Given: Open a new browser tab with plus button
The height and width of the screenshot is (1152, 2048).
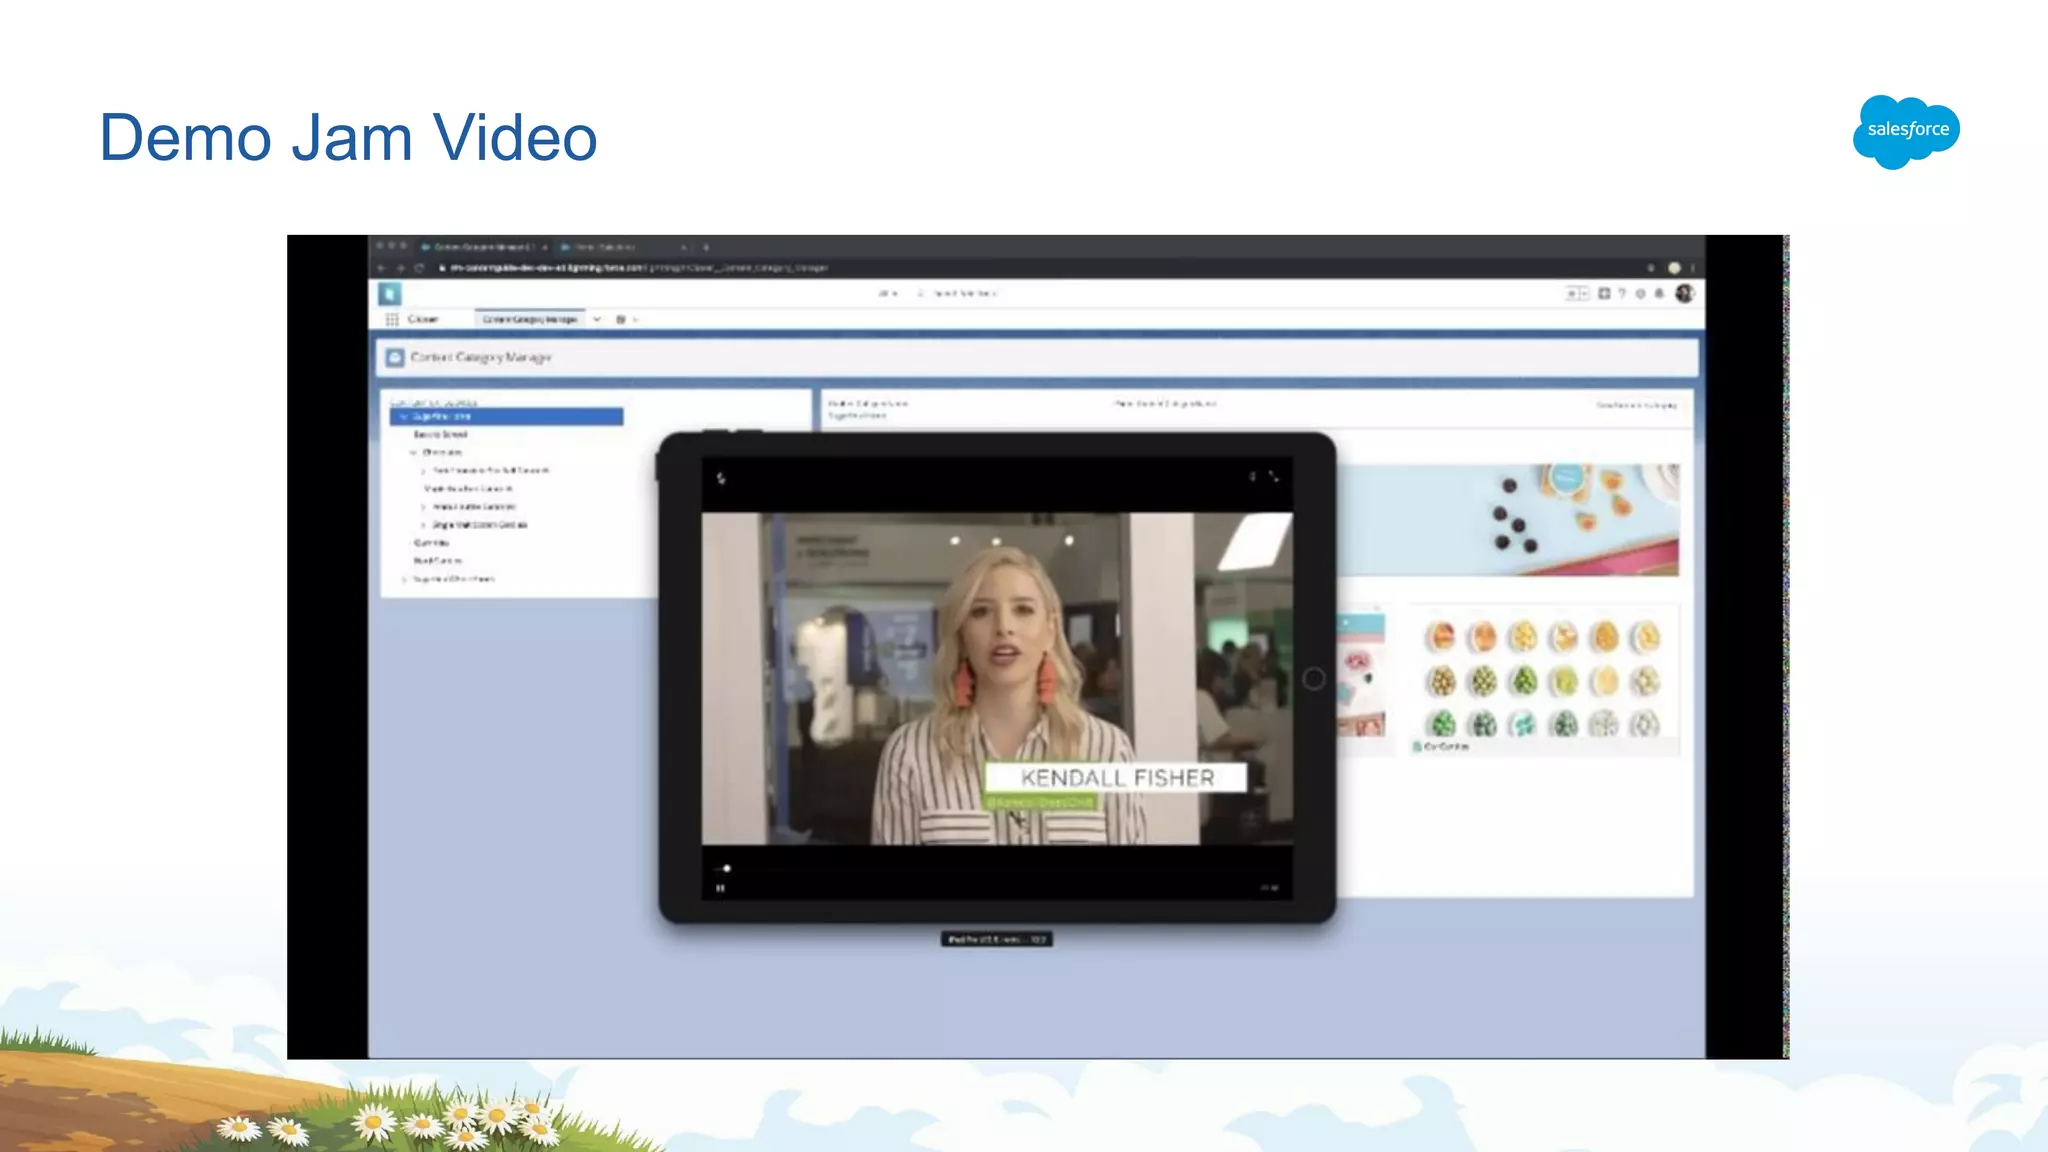Looking at the screenshot, I should pos(706,247).
